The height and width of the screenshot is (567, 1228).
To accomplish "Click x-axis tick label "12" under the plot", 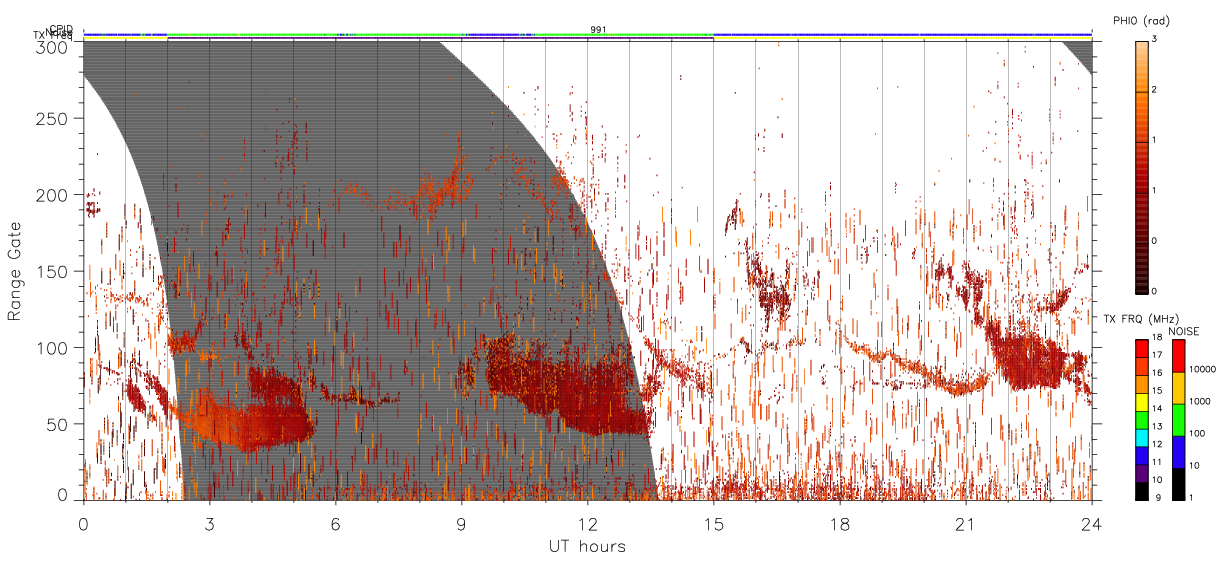I will click(588, 525).
